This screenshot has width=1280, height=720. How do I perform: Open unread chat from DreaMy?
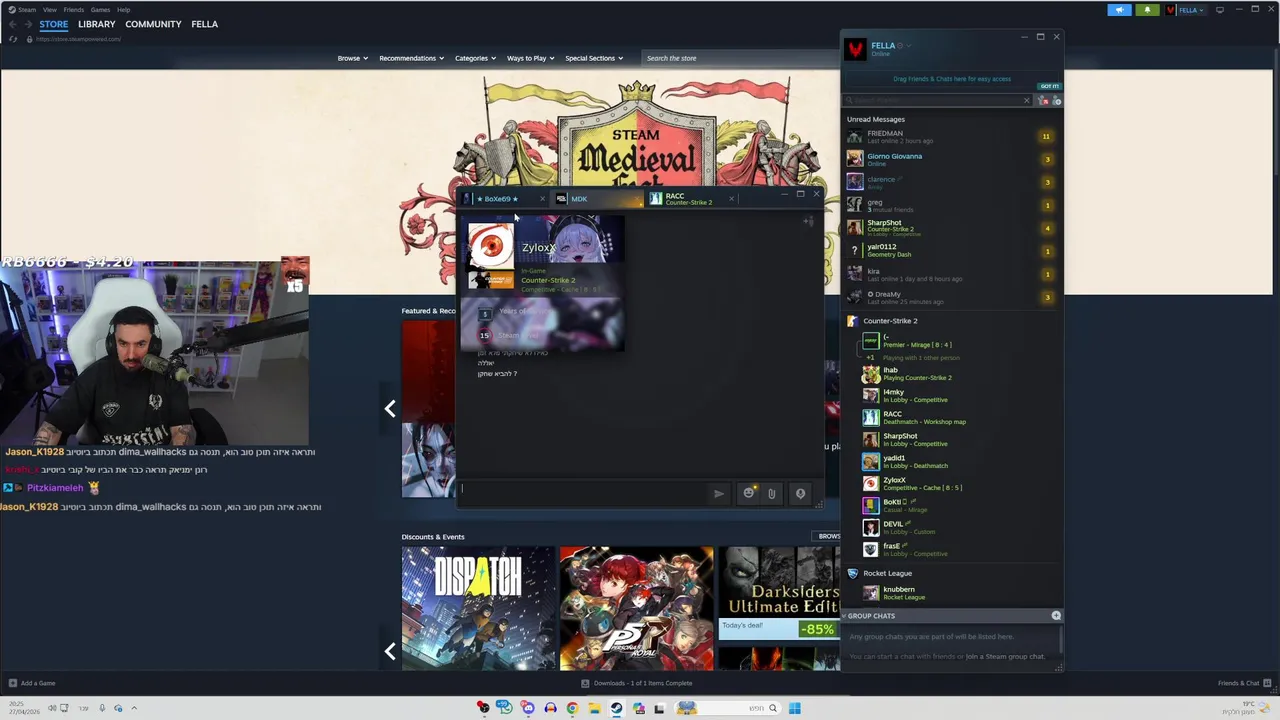click(x=953, y=297)
